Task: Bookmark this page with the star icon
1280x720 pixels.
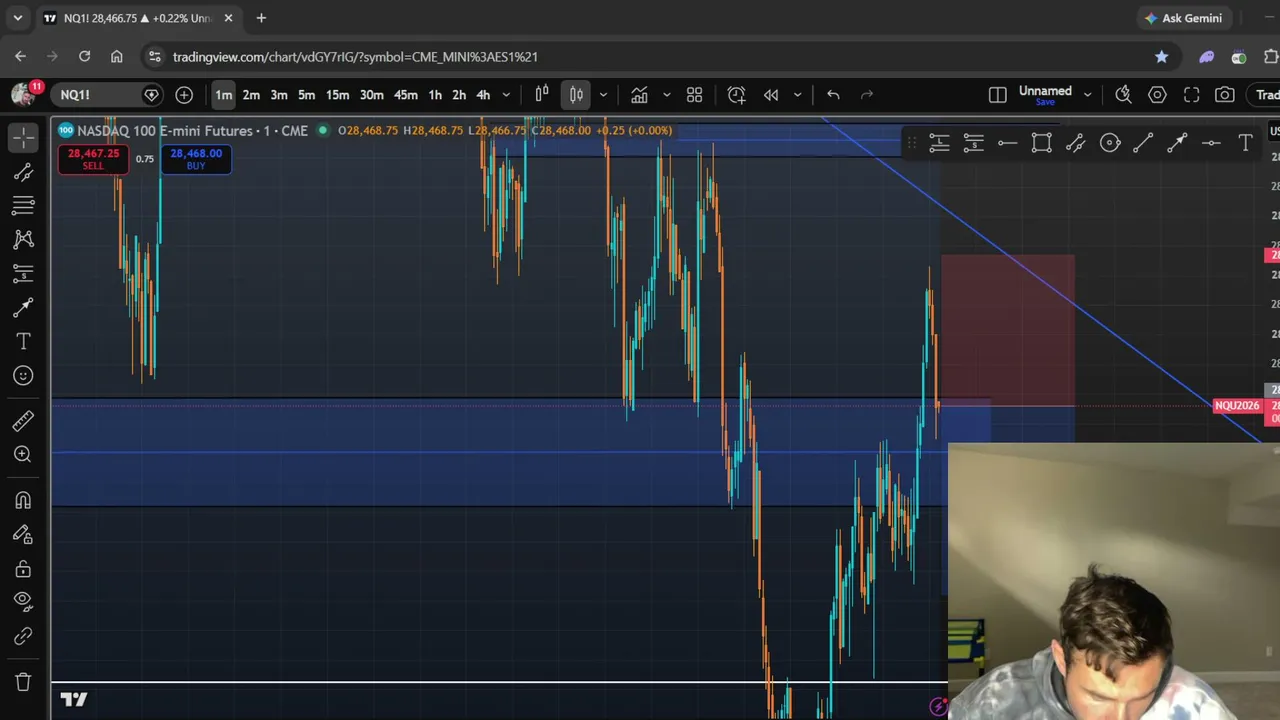Action: 1161,57
